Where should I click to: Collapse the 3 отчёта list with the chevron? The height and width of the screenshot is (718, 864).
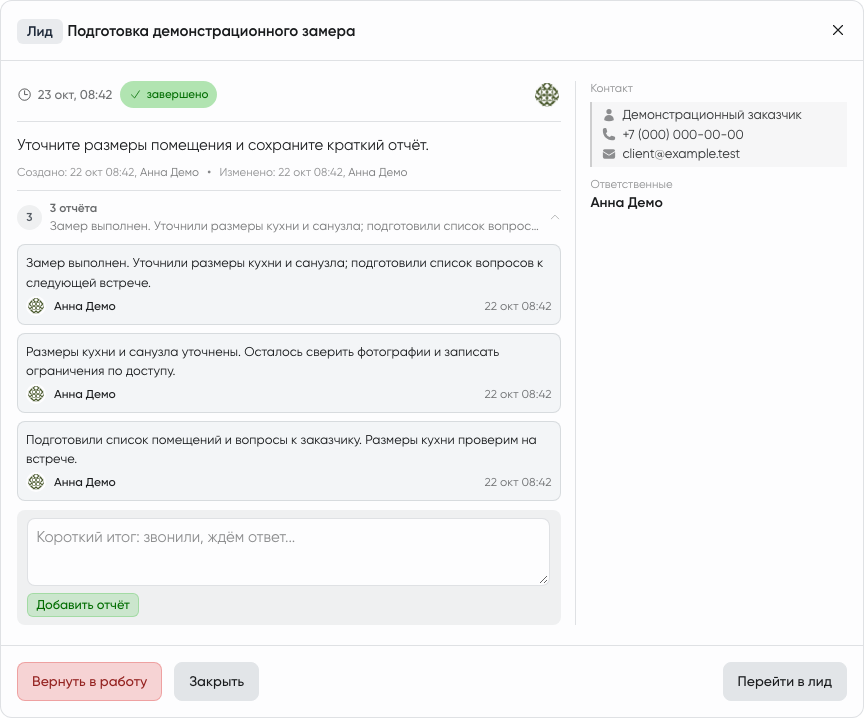[555, 217]
